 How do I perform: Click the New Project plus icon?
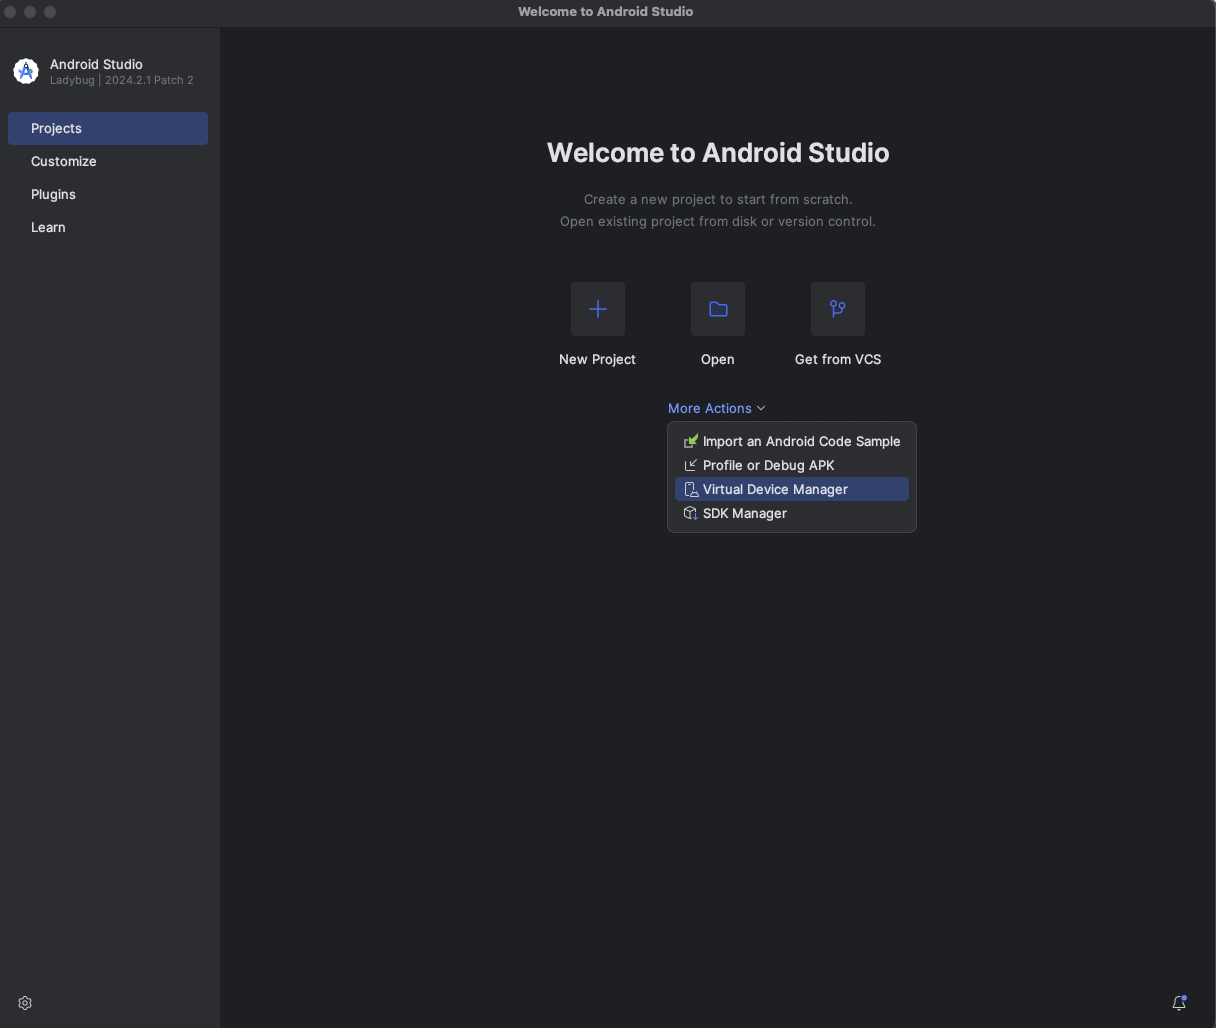pyautogui.click(x=597, y=309)
